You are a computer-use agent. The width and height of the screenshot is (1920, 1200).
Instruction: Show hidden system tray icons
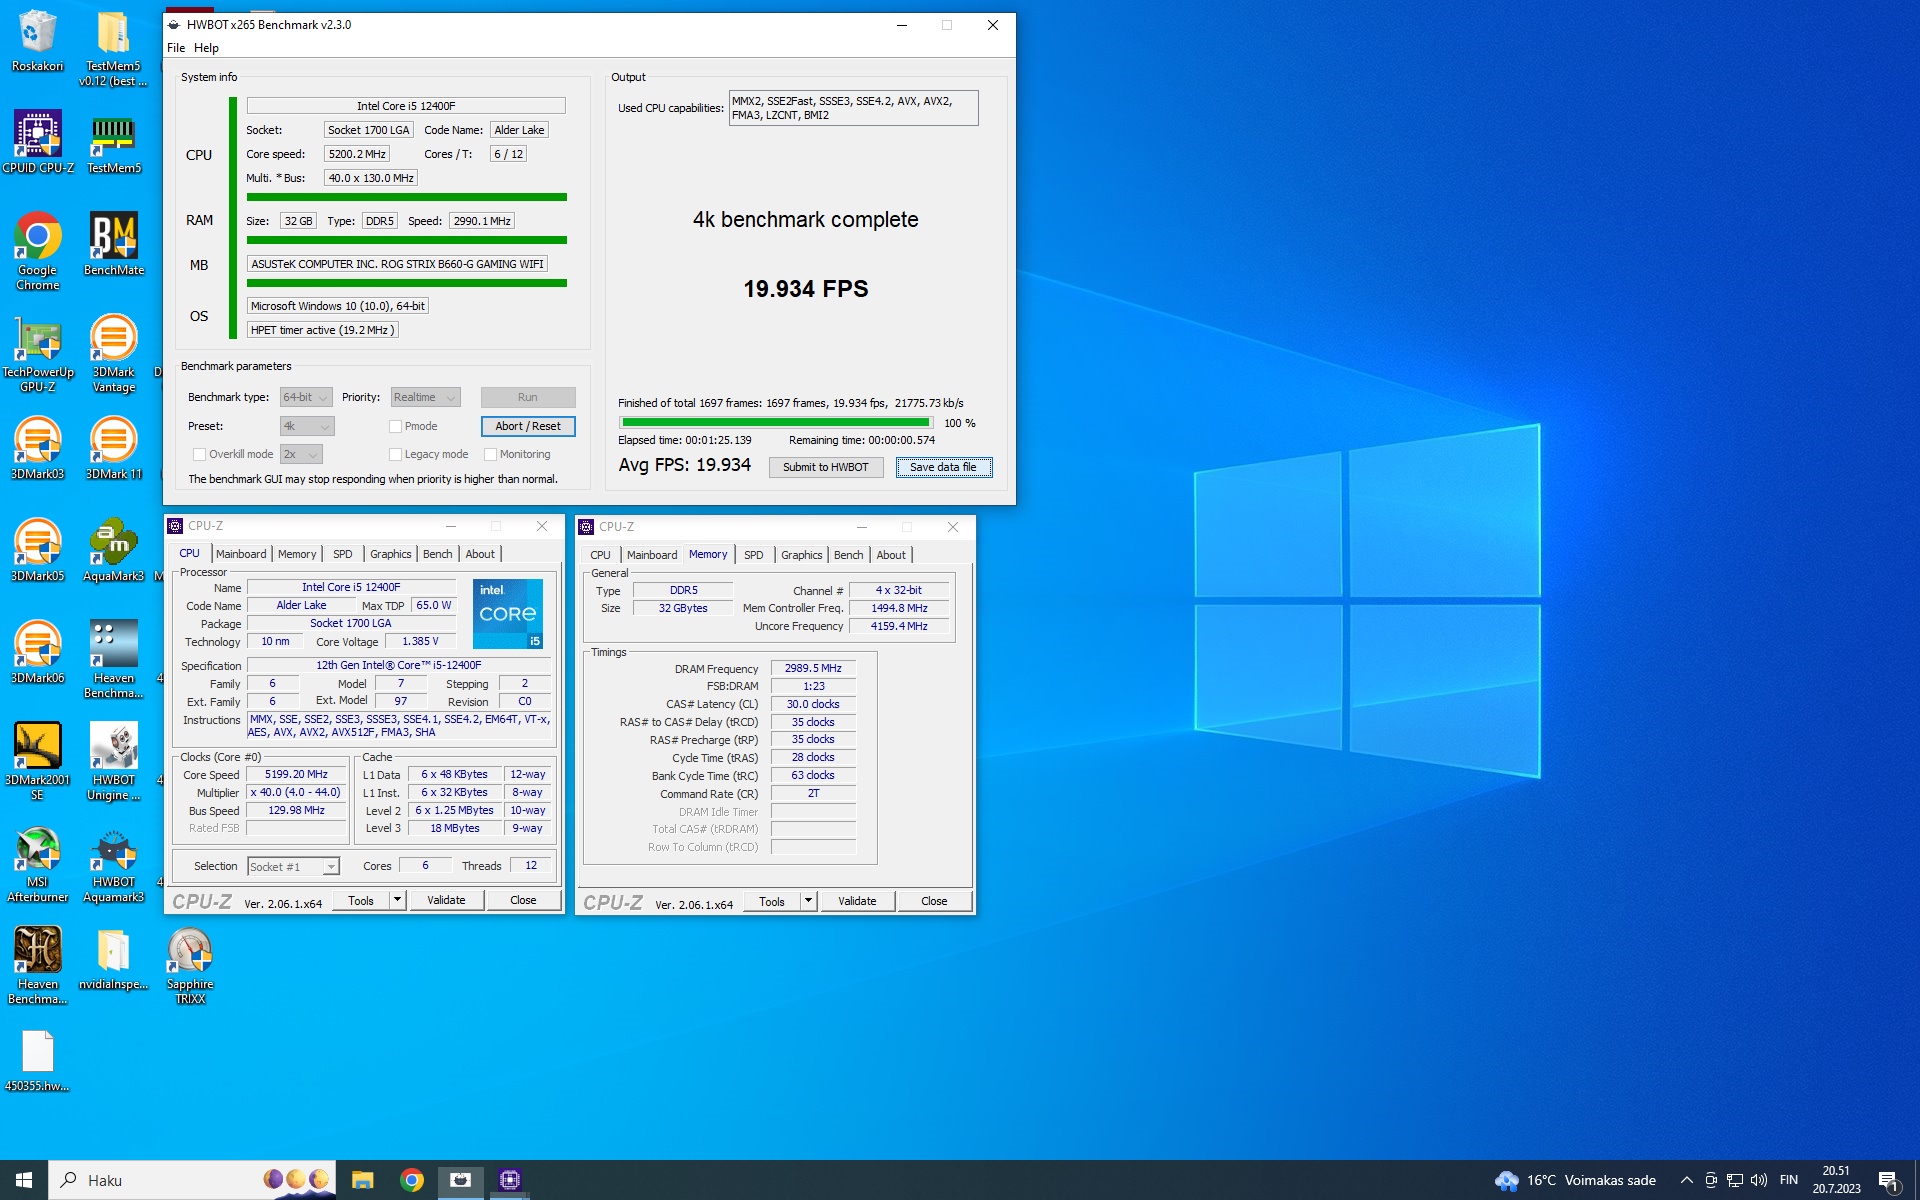(x=1686, y=1180)
